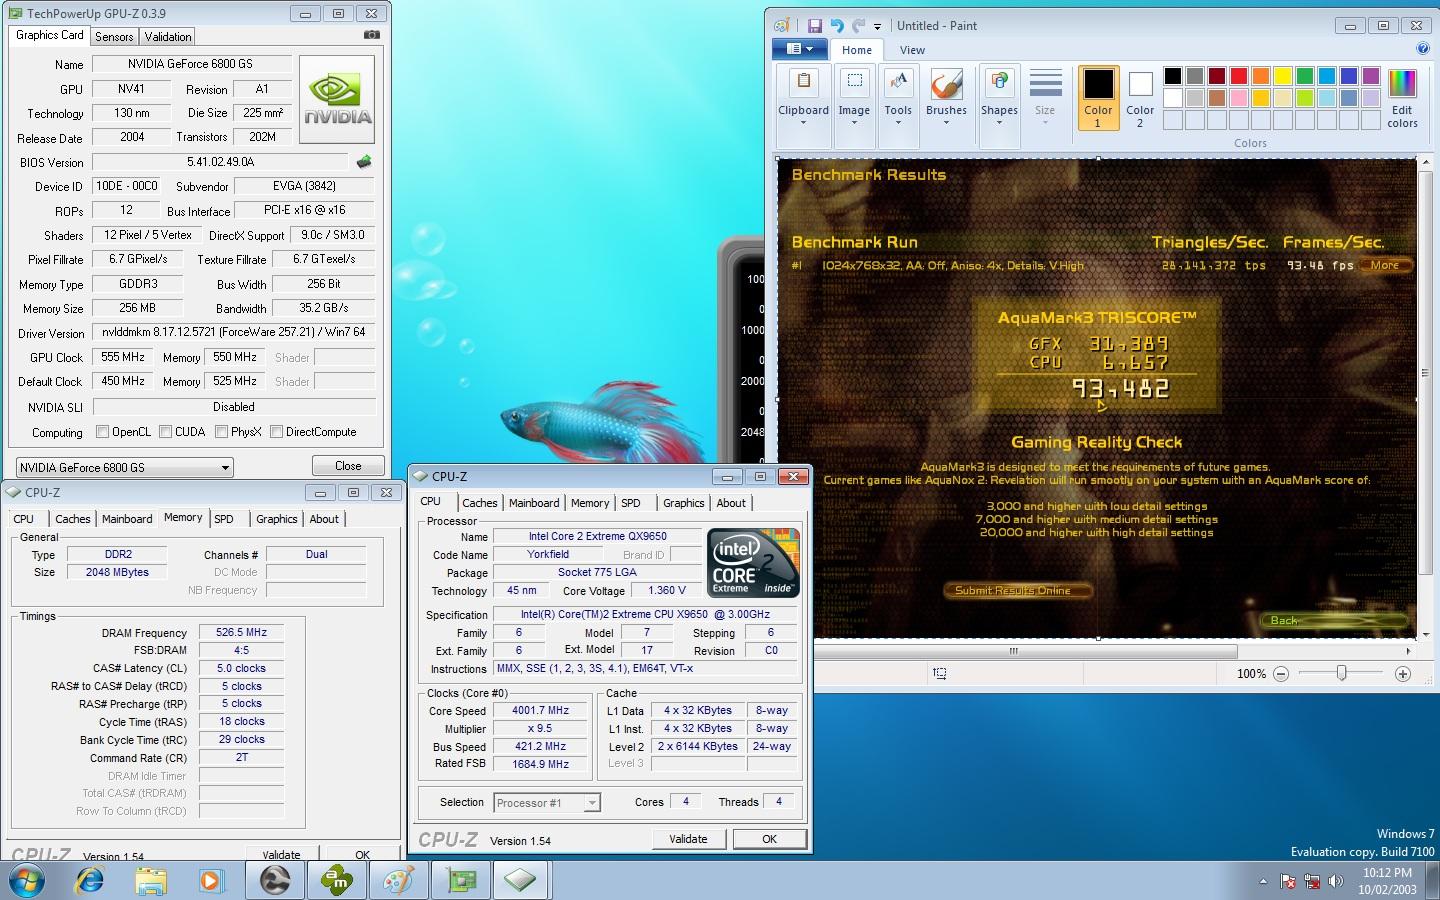This screenshot has width=1440, height=900.
Task: Switch to the GPU-Z graphics card taskbar icon
Action: (x=460, y=880)
